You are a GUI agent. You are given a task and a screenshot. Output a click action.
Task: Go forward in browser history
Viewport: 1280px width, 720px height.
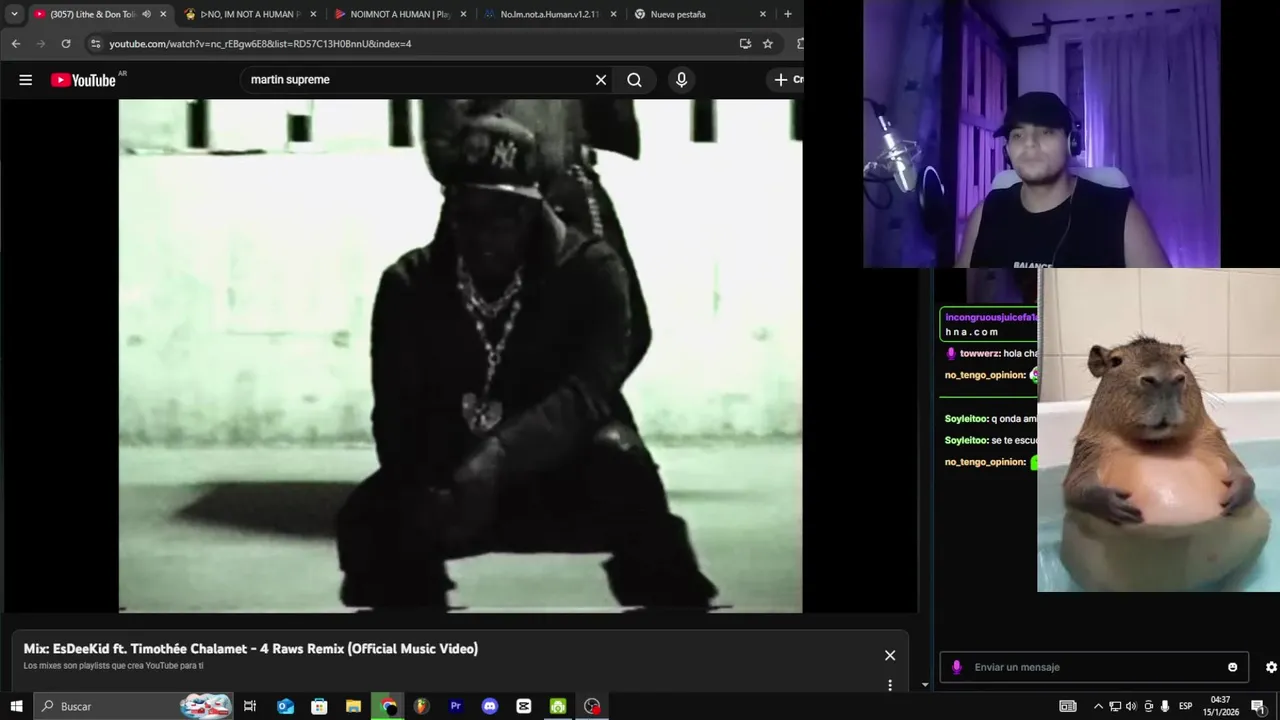point(41,44)
